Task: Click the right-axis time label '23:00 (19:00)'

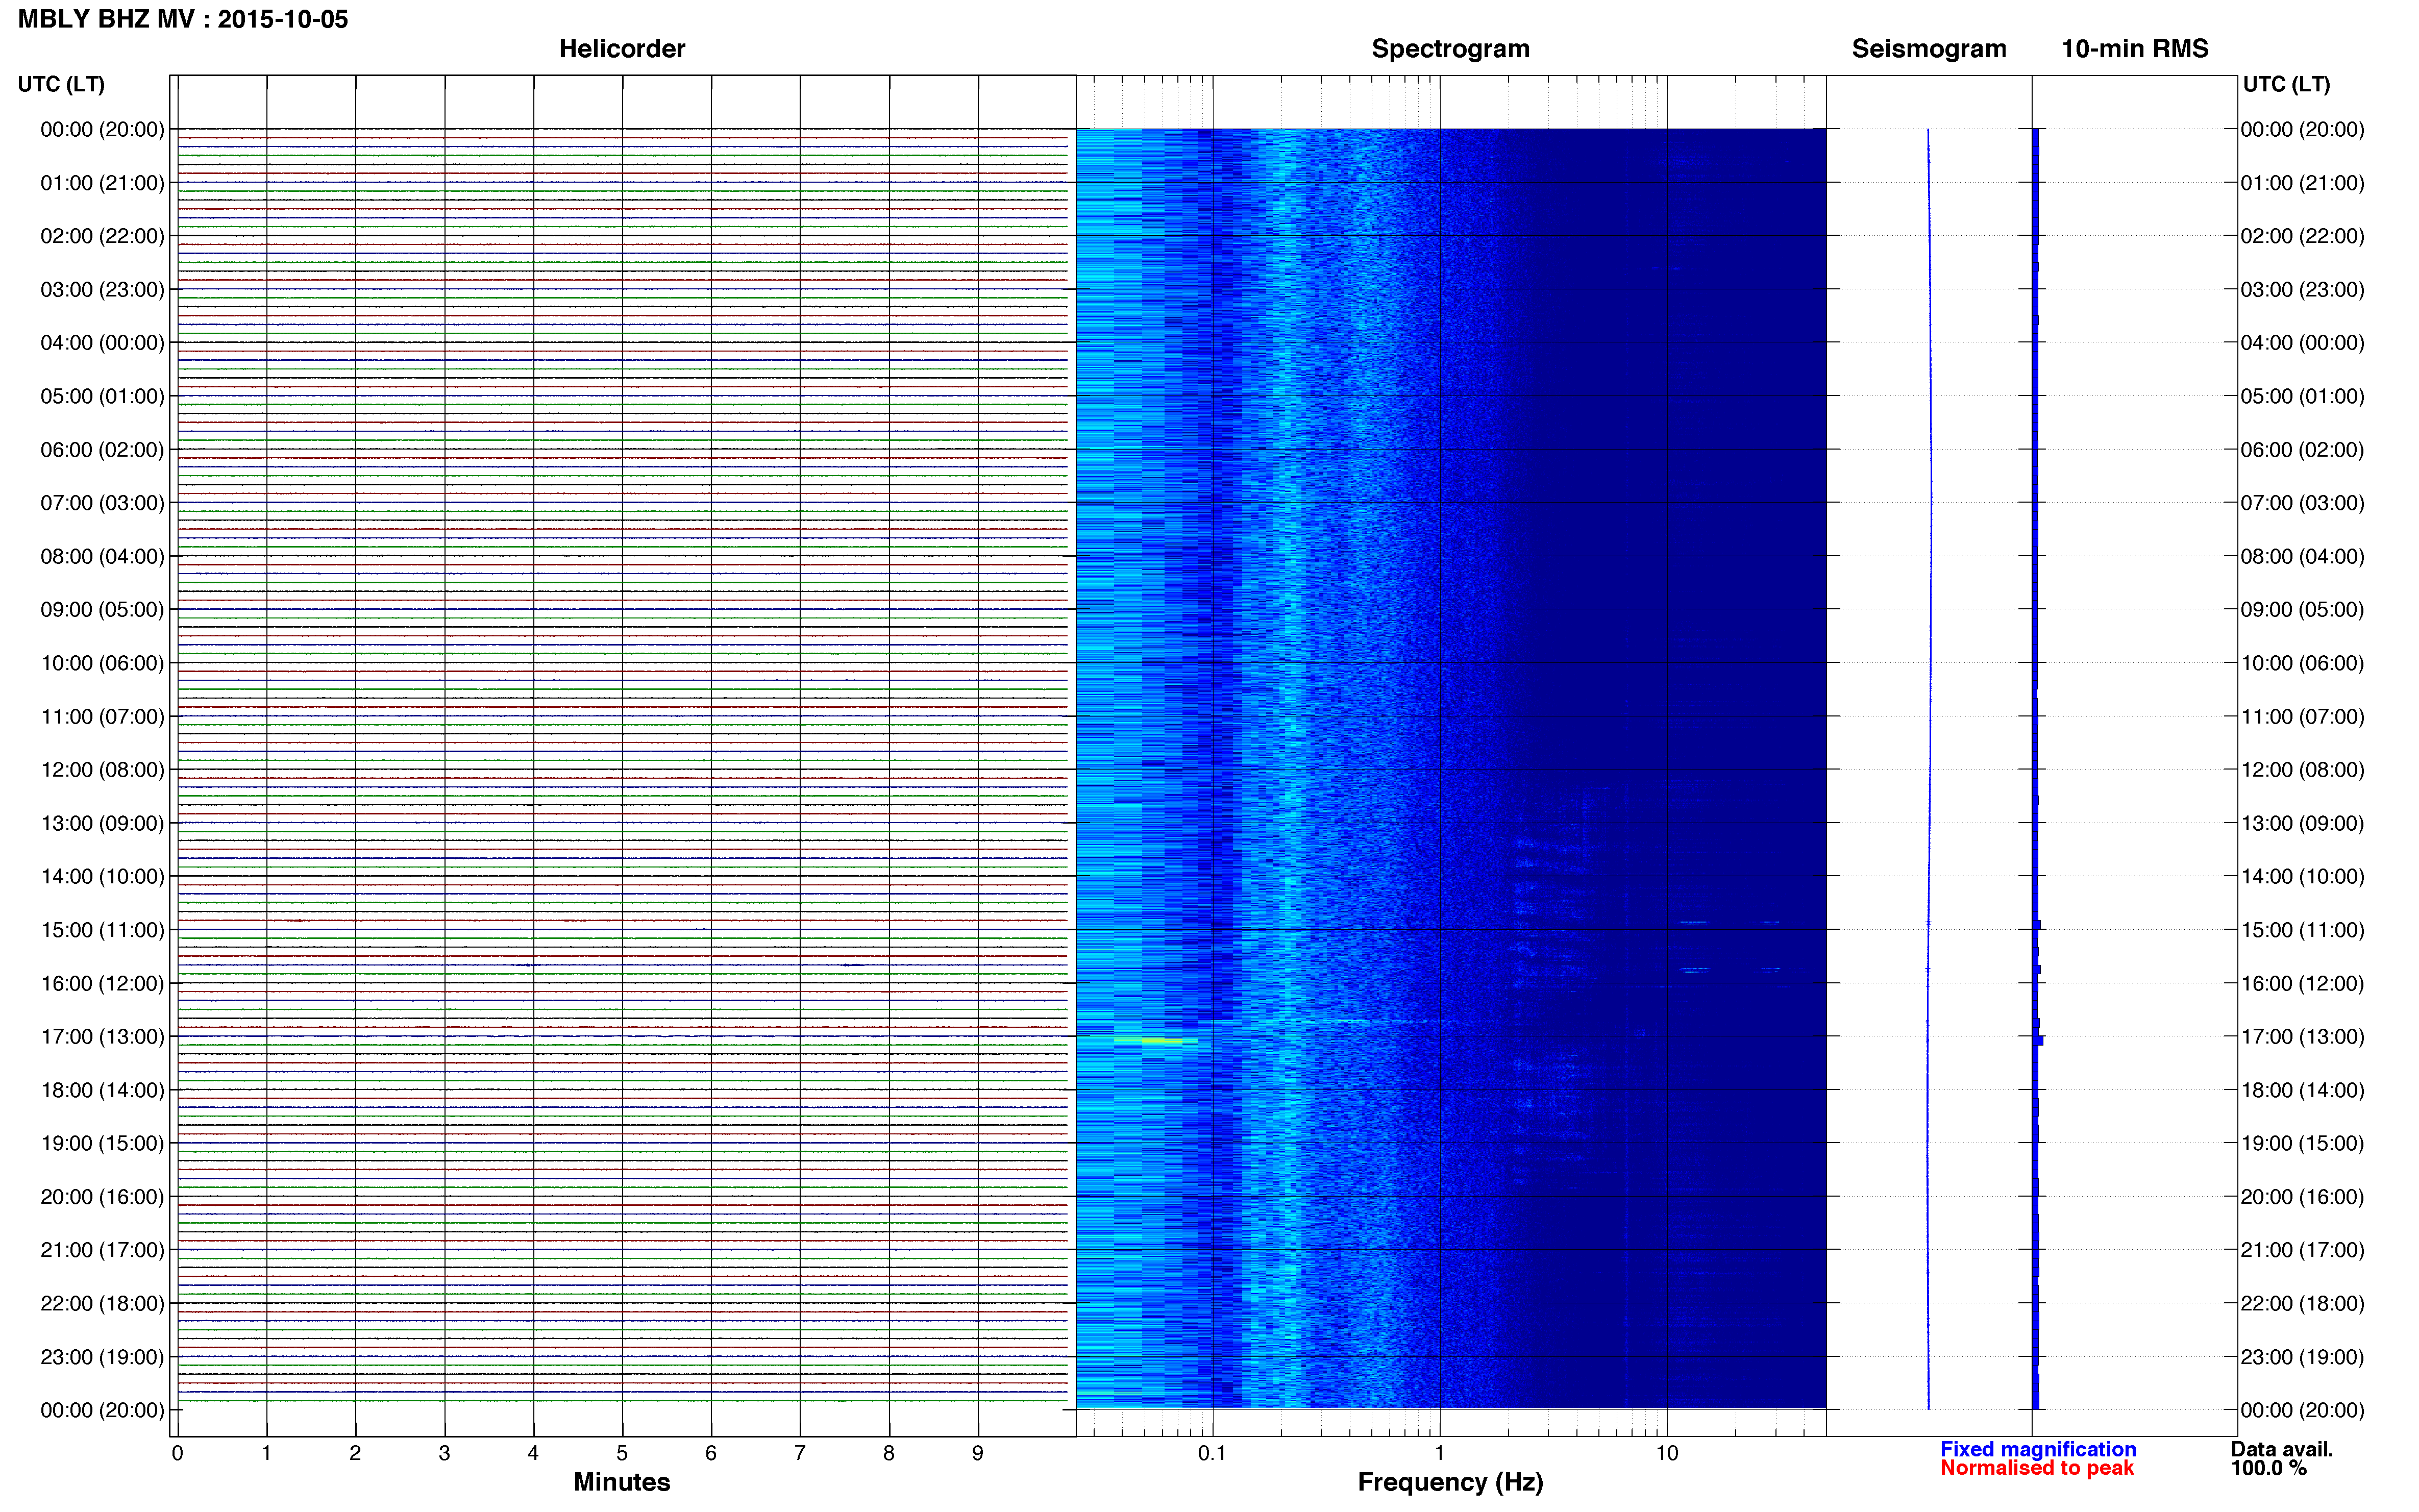Action: coord(2302,1357)
